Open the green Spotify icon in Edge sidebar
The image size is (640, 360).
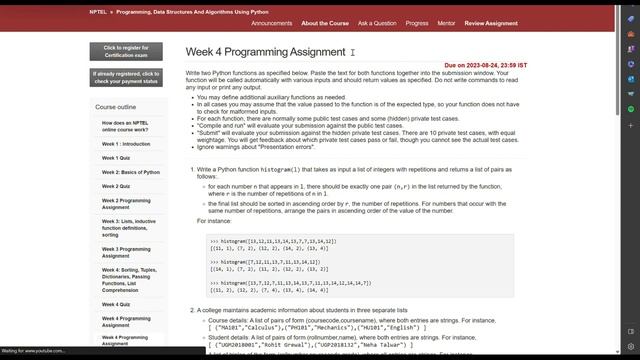tap(631, 109)
